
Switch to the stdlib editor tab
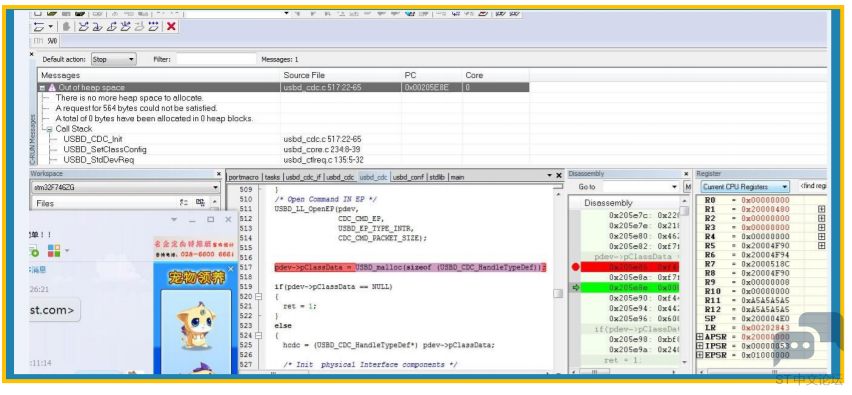[436, 177]
